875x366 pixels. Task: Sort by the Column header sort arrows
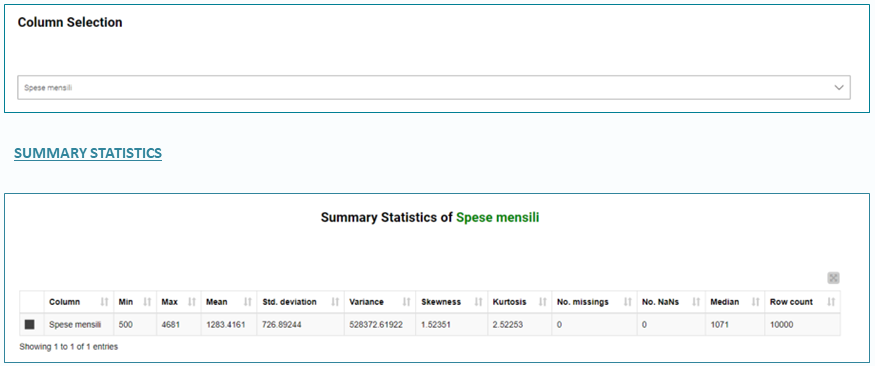(104, 302)
